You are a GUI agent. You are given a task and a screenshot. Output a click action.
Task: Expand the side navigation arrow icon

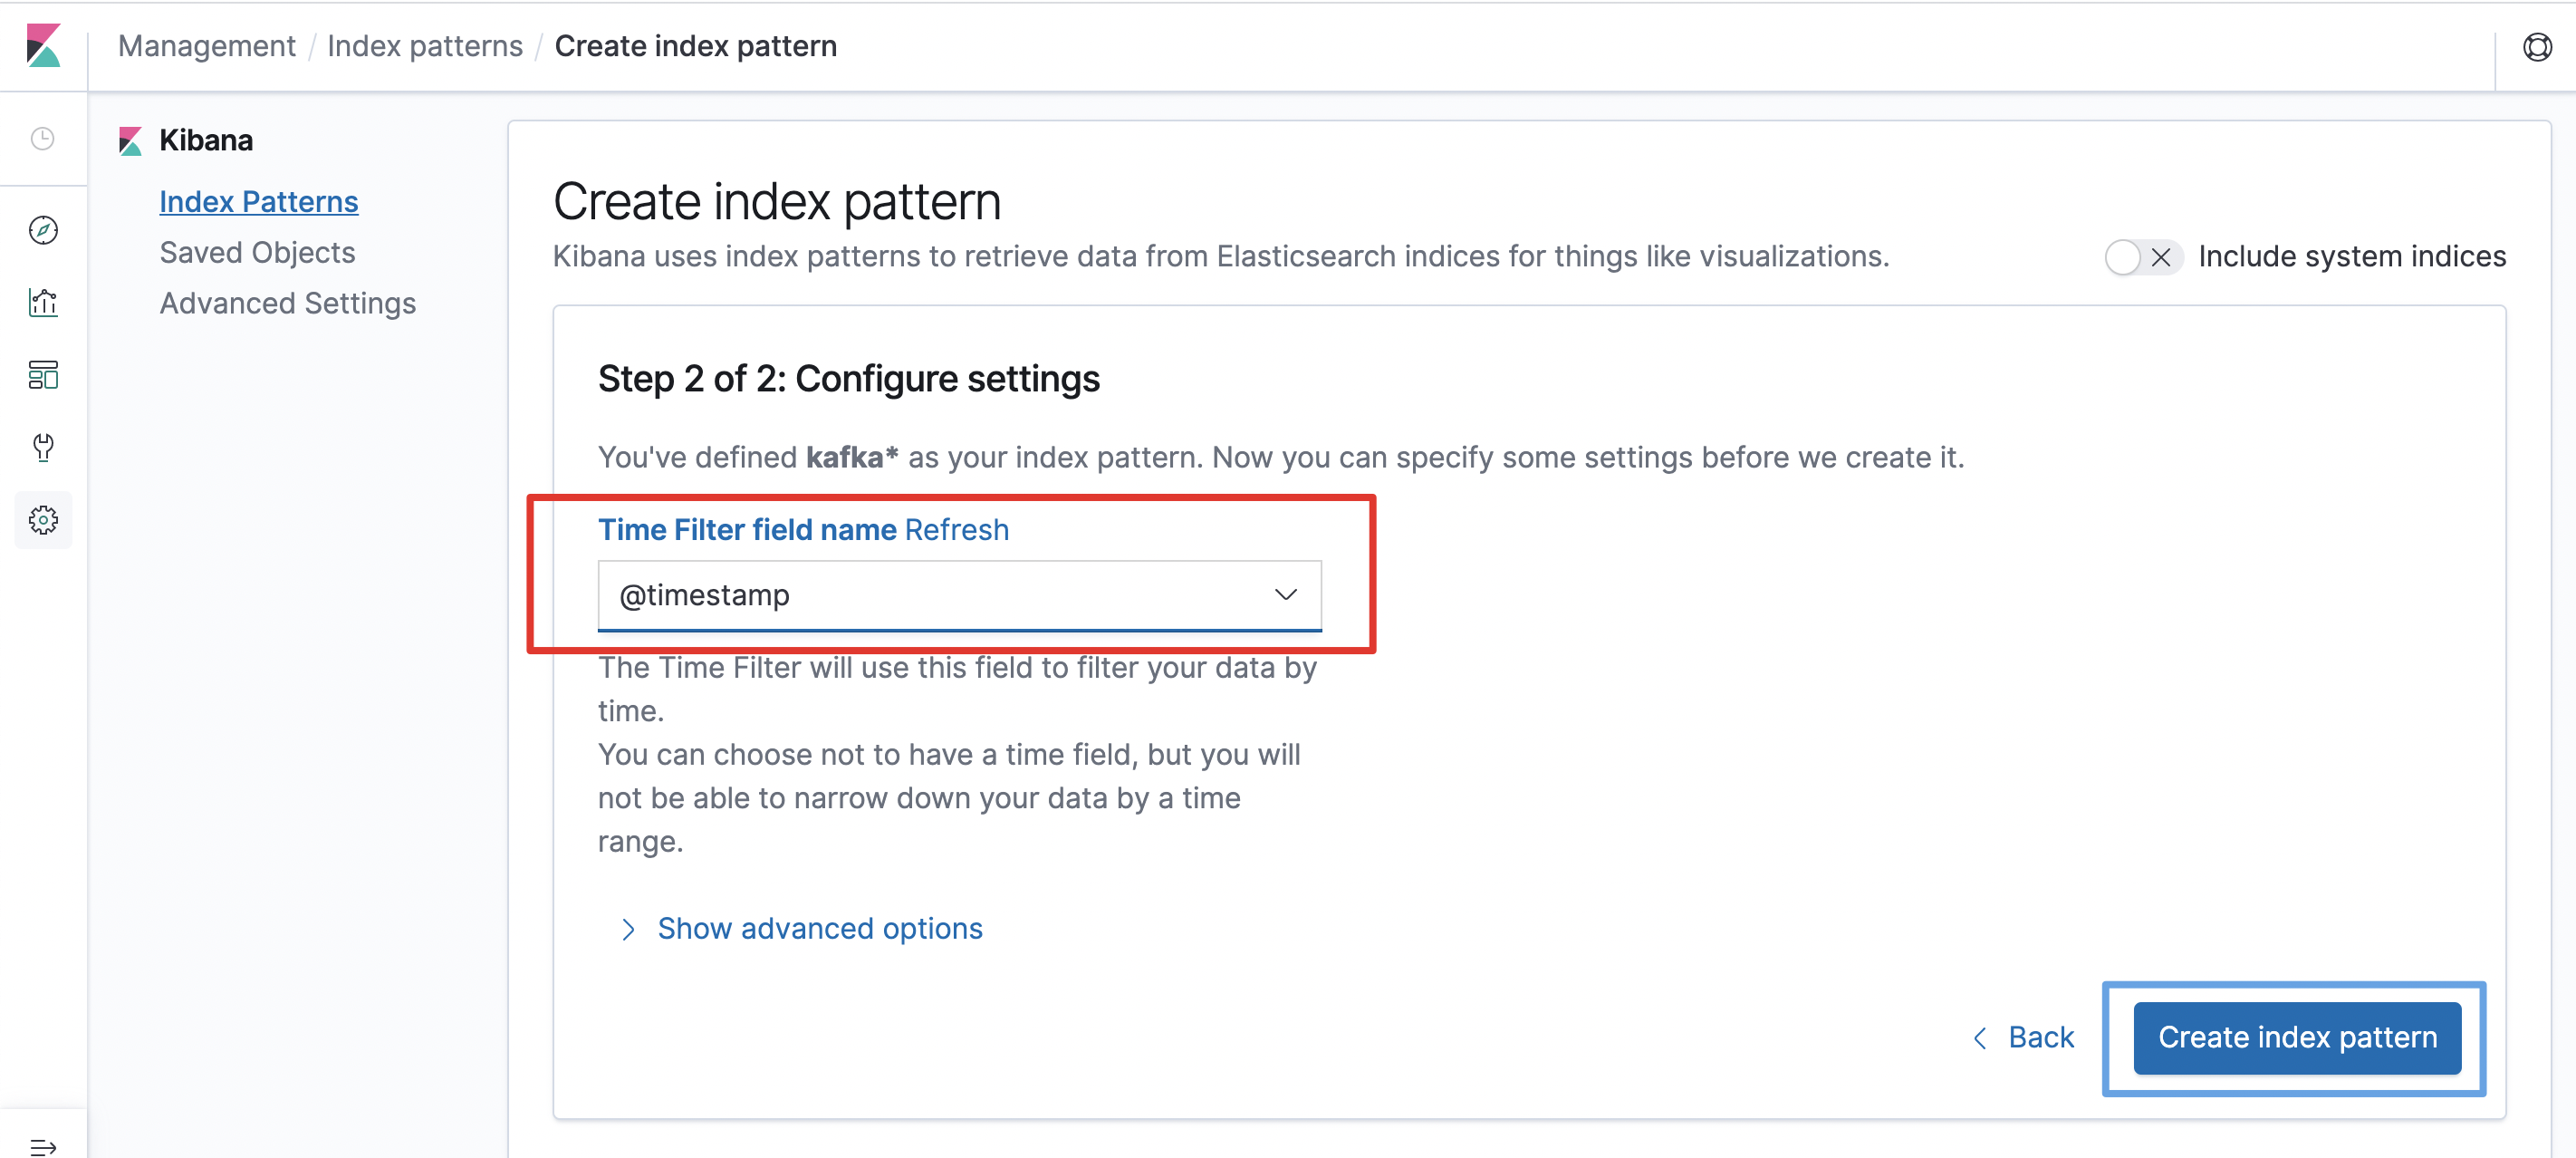[43, 1146]
